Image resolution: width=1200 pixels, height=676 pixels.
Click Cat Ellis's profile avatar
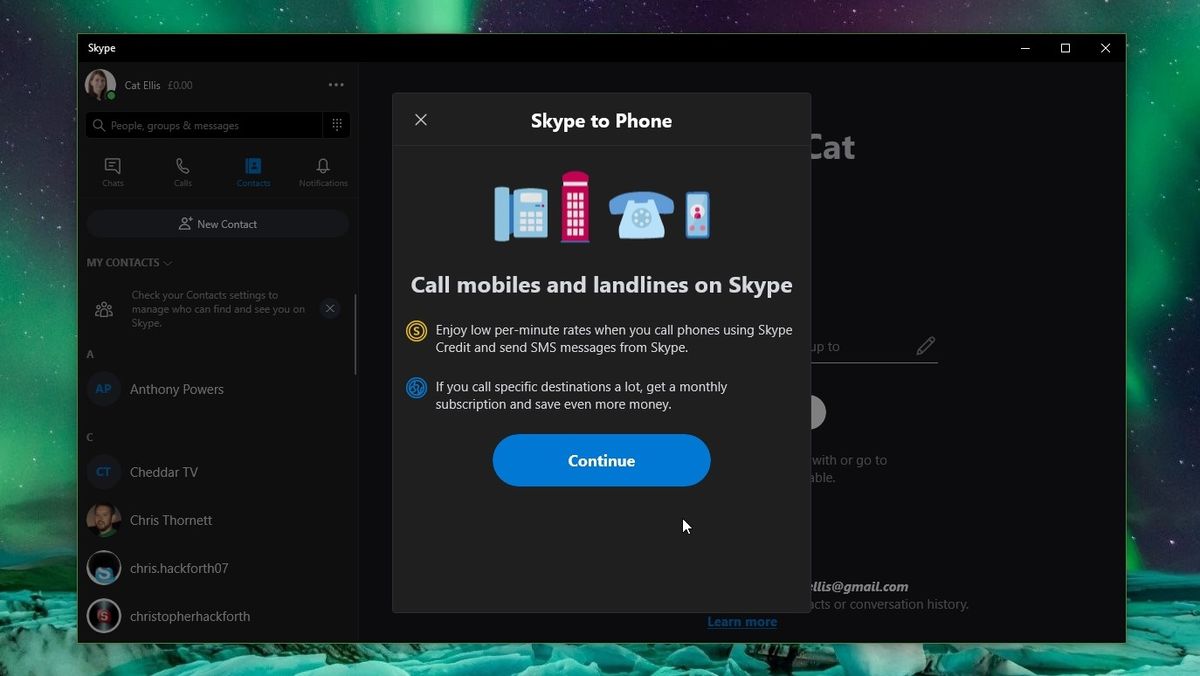99,84
